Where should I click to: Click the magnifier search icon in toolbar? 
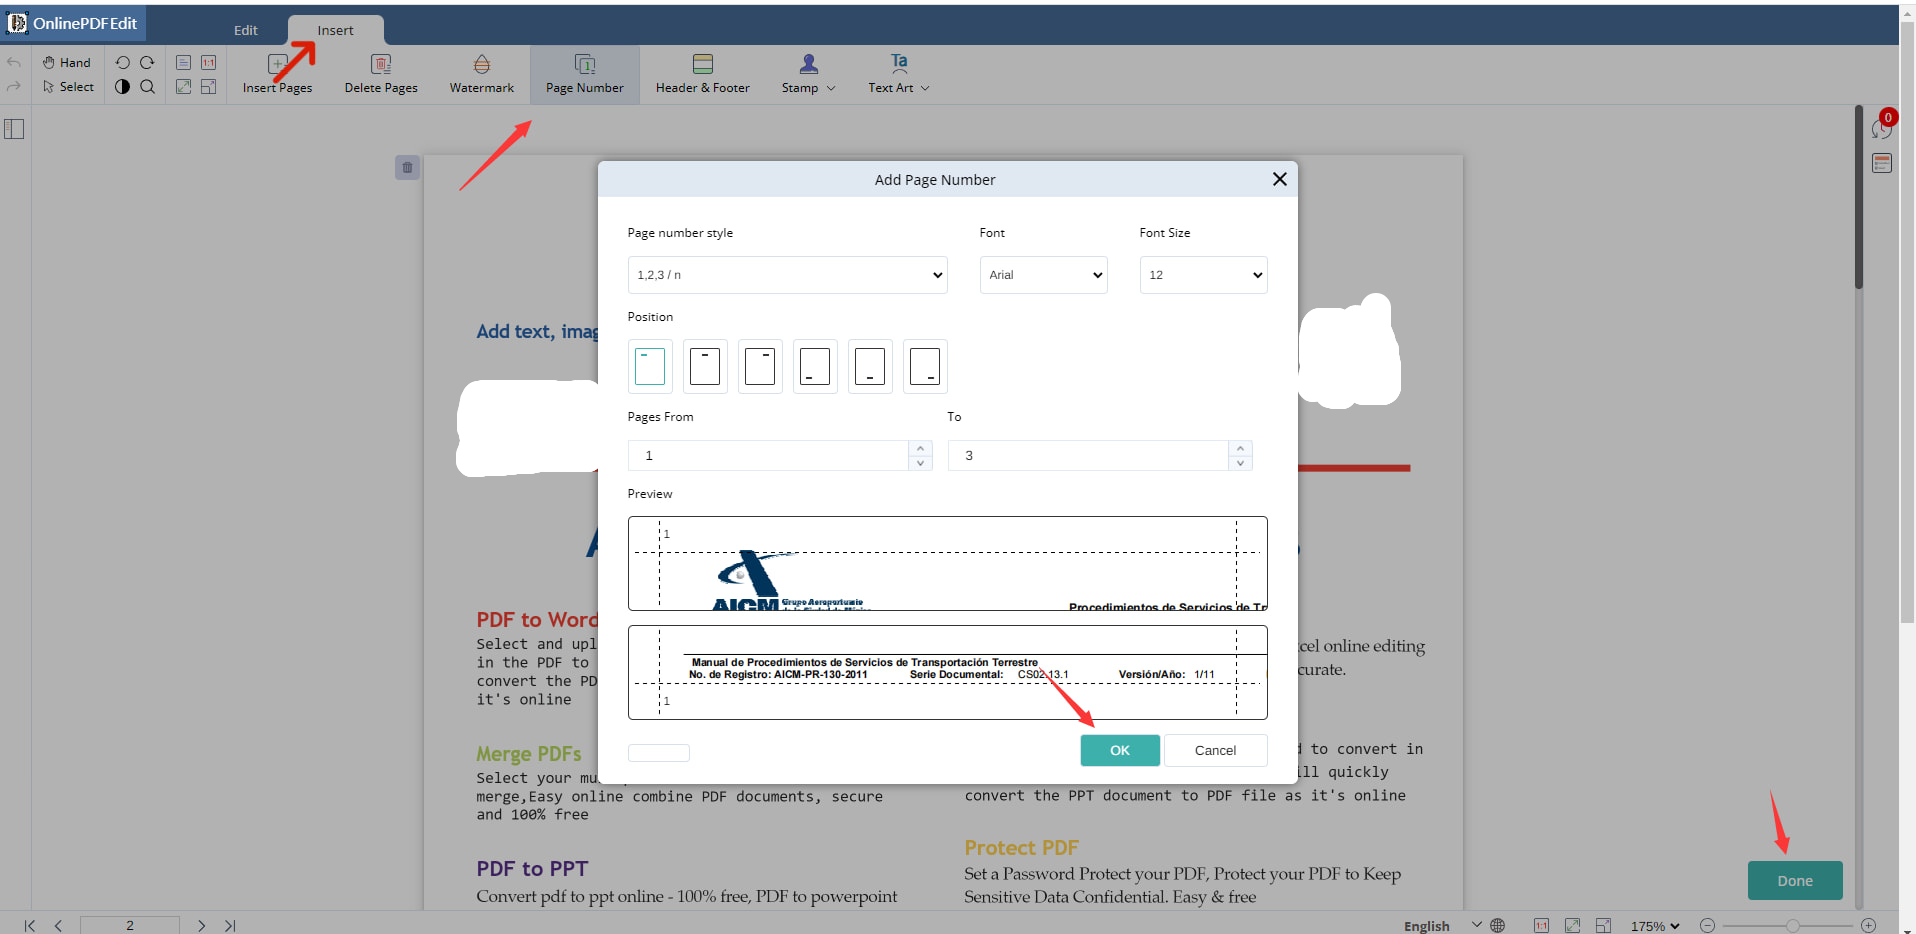tap(148, 87)
